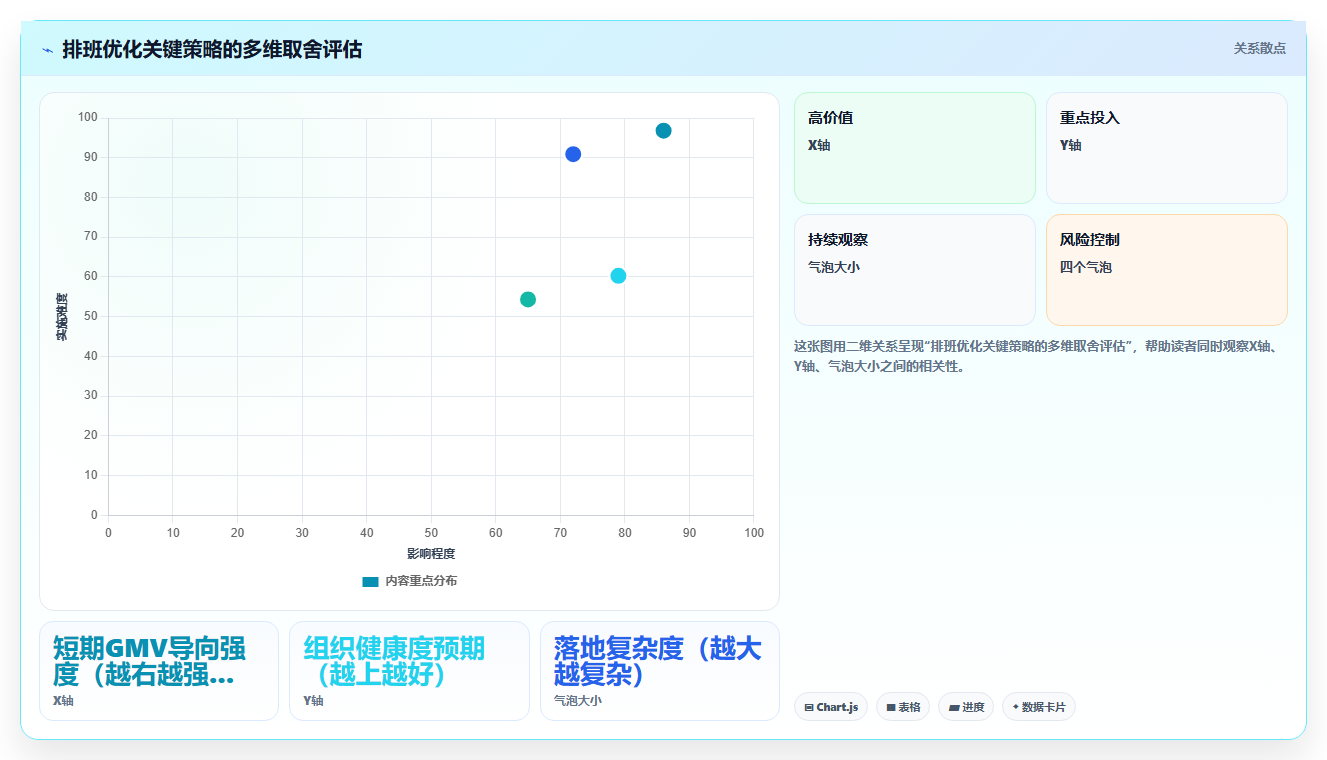Click the star icon in 数据卡片 tag
This screenshot has height=760, width=1327.
[x=1015, y=707]
